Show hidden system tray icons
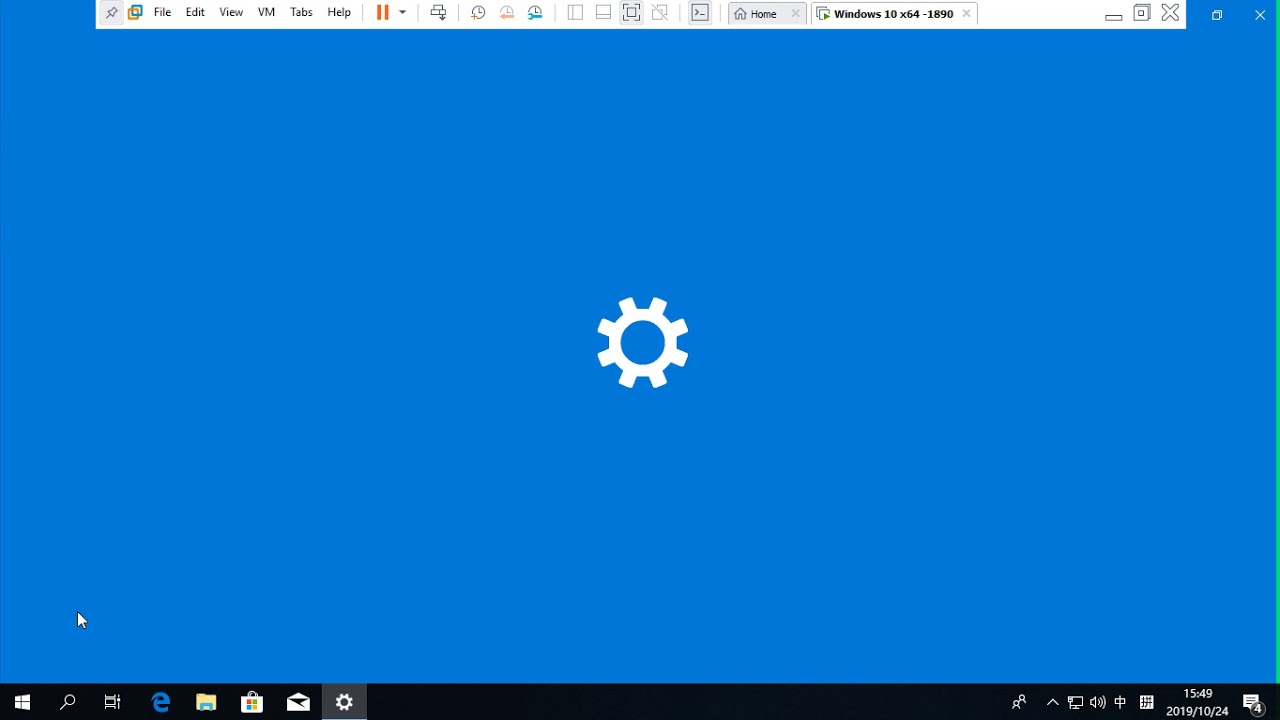The height and width of the screenshot is (720, 1280). [1052, 702]
